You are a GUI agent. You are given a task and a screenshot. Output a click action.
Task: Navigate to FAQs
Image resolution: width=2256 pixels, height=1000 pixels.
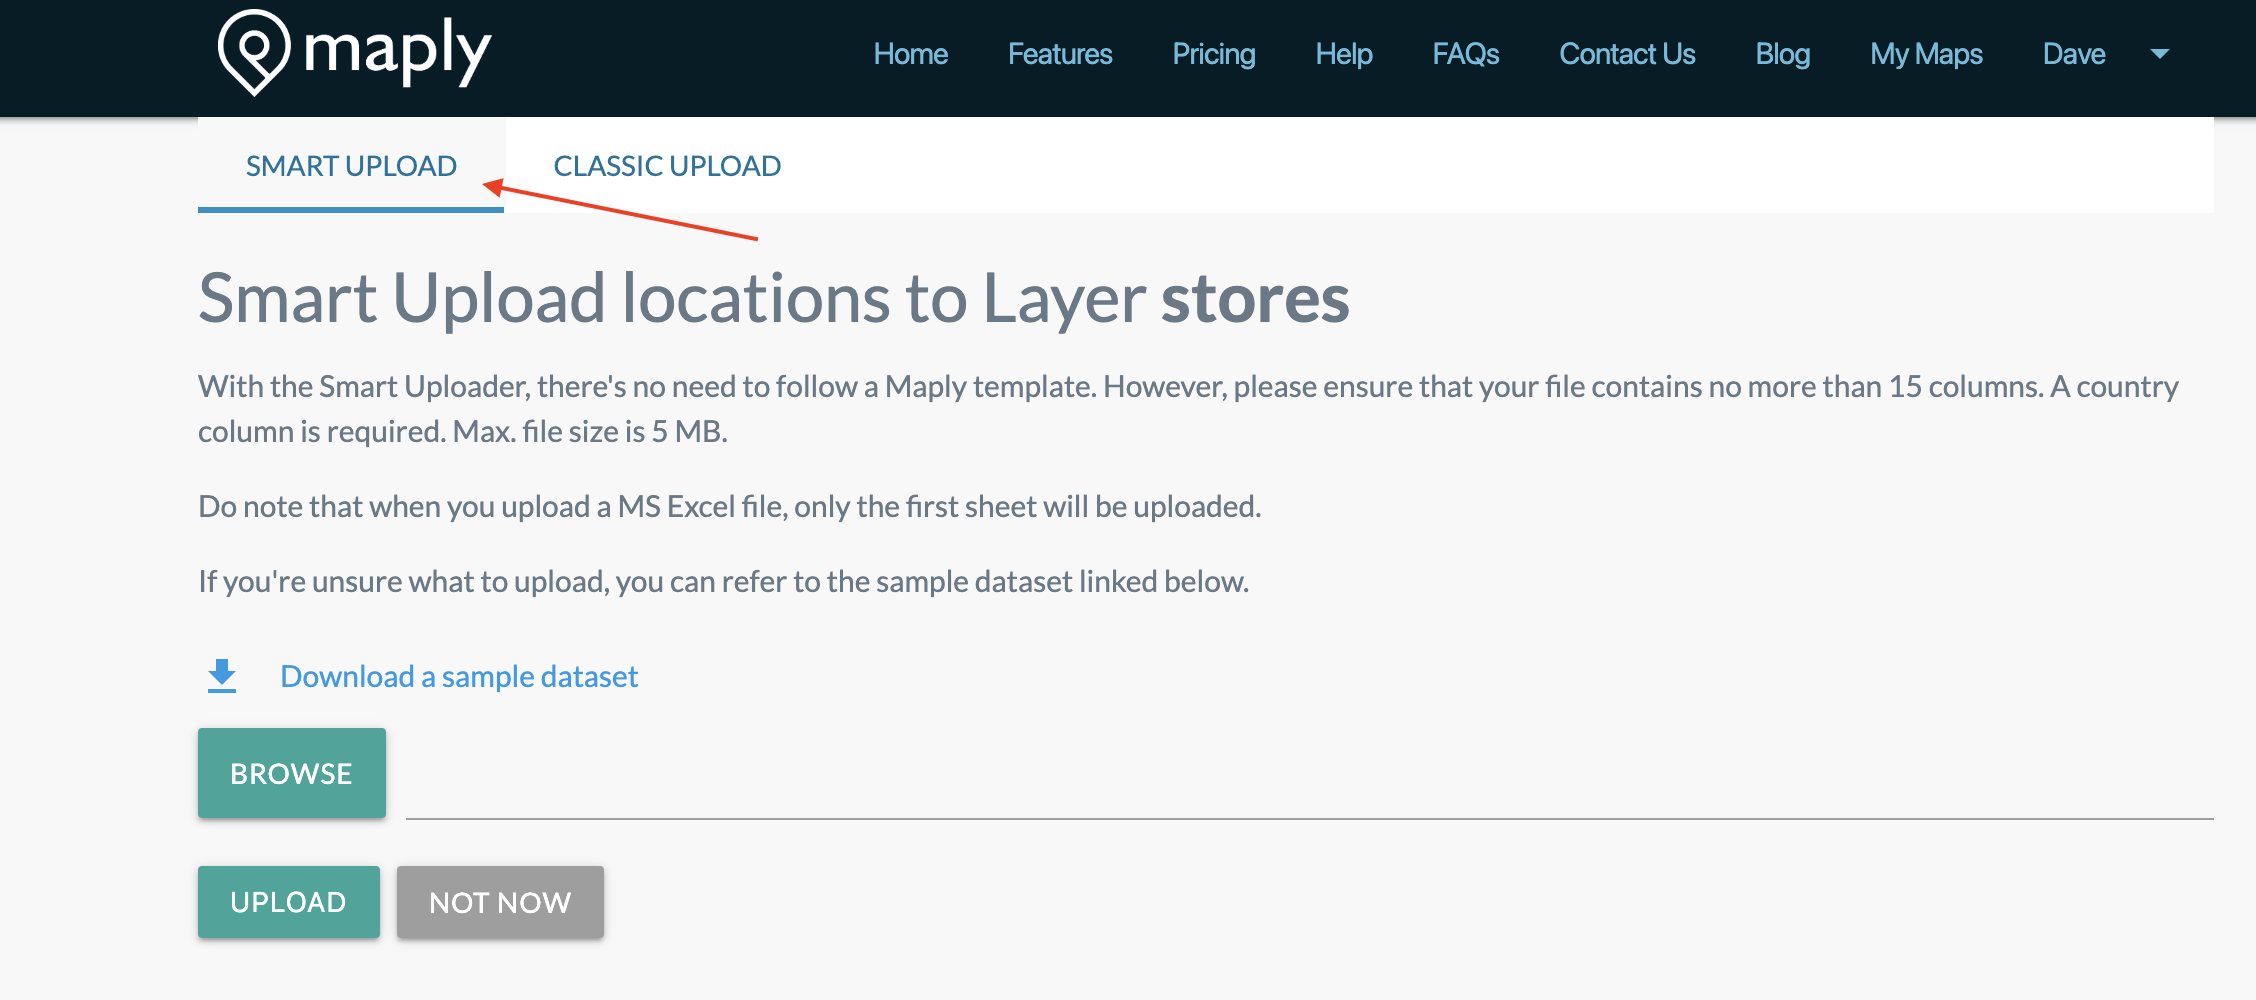click(1465, 54)
